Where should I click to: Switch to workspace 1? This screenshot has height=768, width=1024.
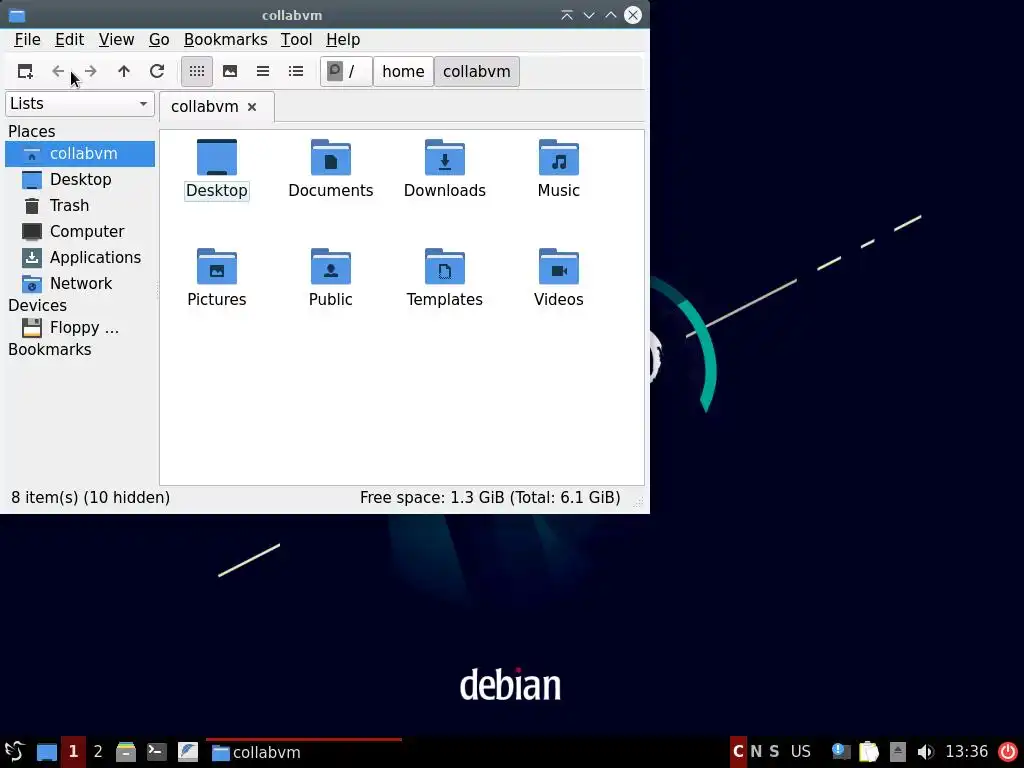tap(73, 752)
